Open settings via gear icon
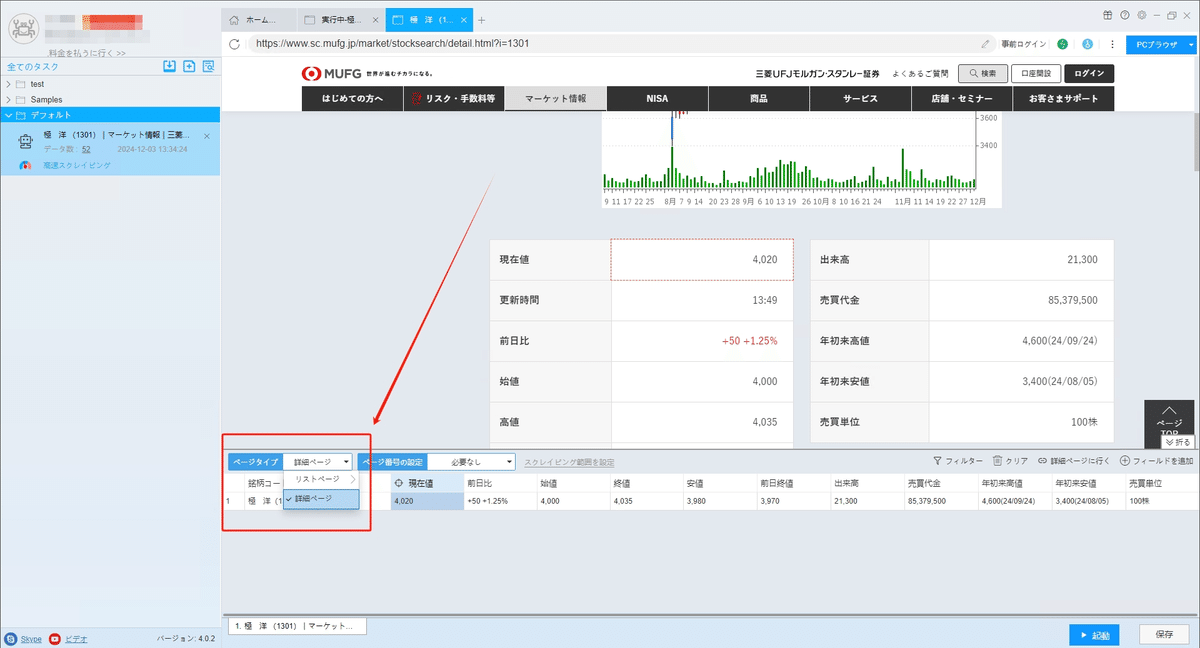The width and height of the screenshot is (1200, 648). point(1141,15)
